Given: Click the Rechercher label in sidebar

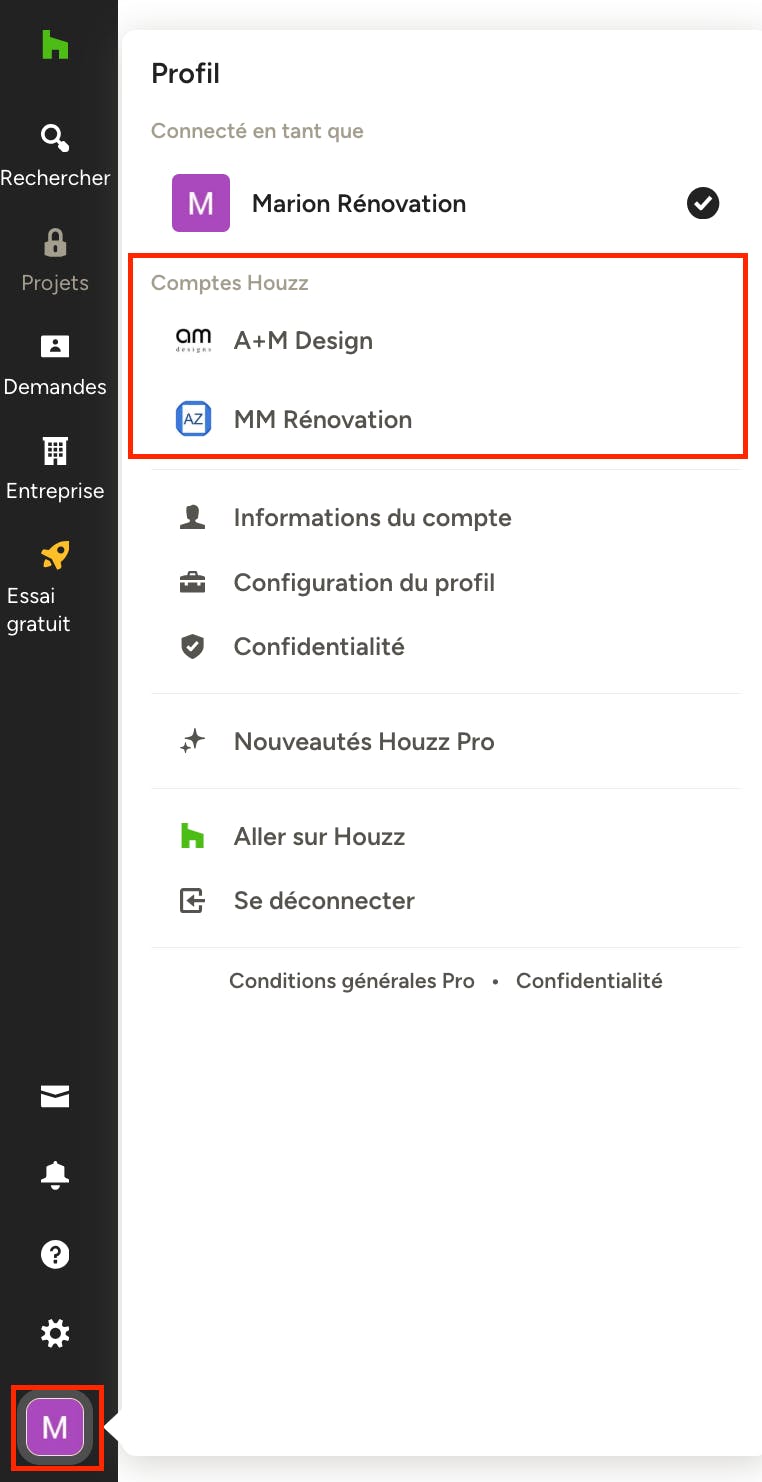Looking at the screenshot, I should [x=55, y=178].
